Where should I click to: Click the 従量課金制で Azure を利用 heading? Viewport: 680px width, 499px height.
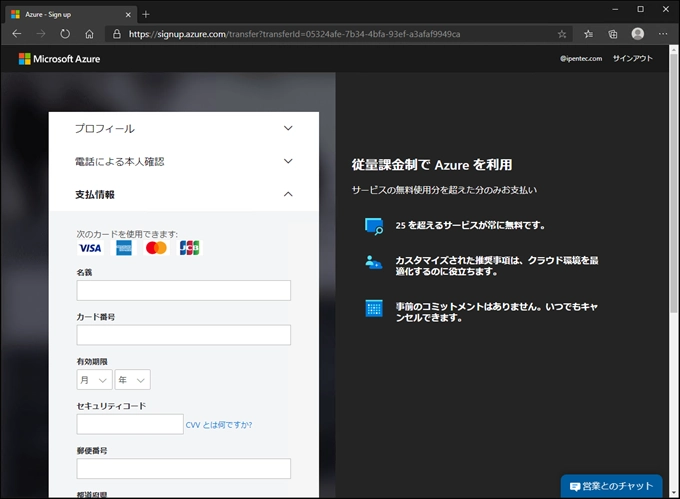pyautogui.click(x=432, y=165)
